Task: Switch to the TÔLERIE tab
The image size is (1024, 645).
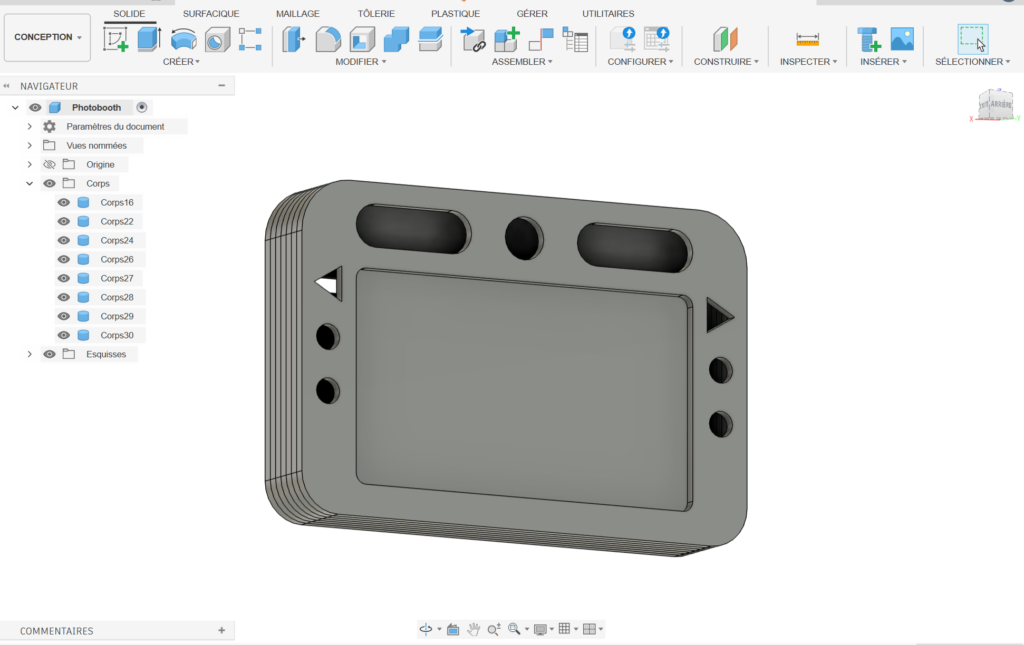Action: (376, 14)
